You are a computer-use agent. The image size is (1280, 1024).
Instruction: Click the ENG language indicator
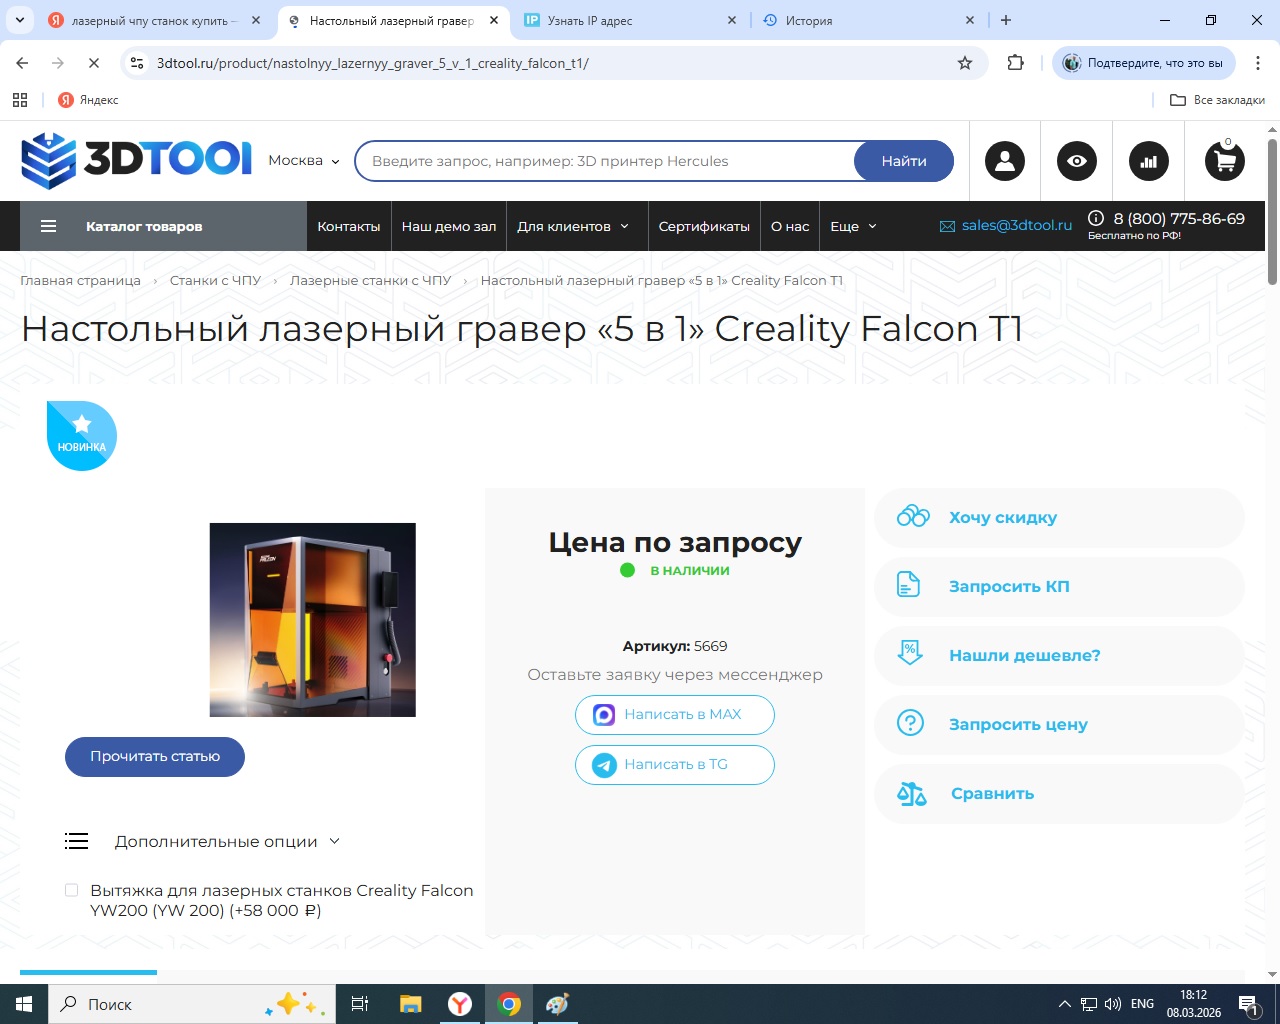point(1142,1004)
